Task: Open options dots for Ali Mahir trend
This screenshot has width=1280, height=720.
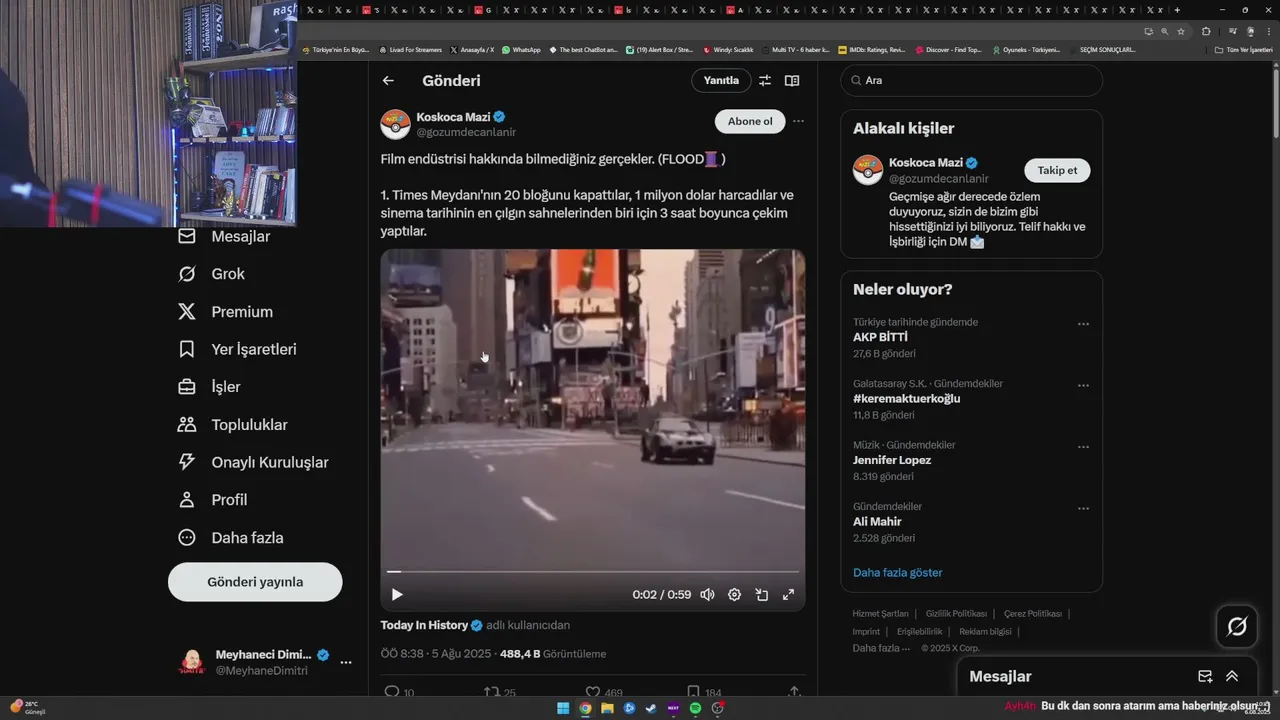Action: [1083, 508]
